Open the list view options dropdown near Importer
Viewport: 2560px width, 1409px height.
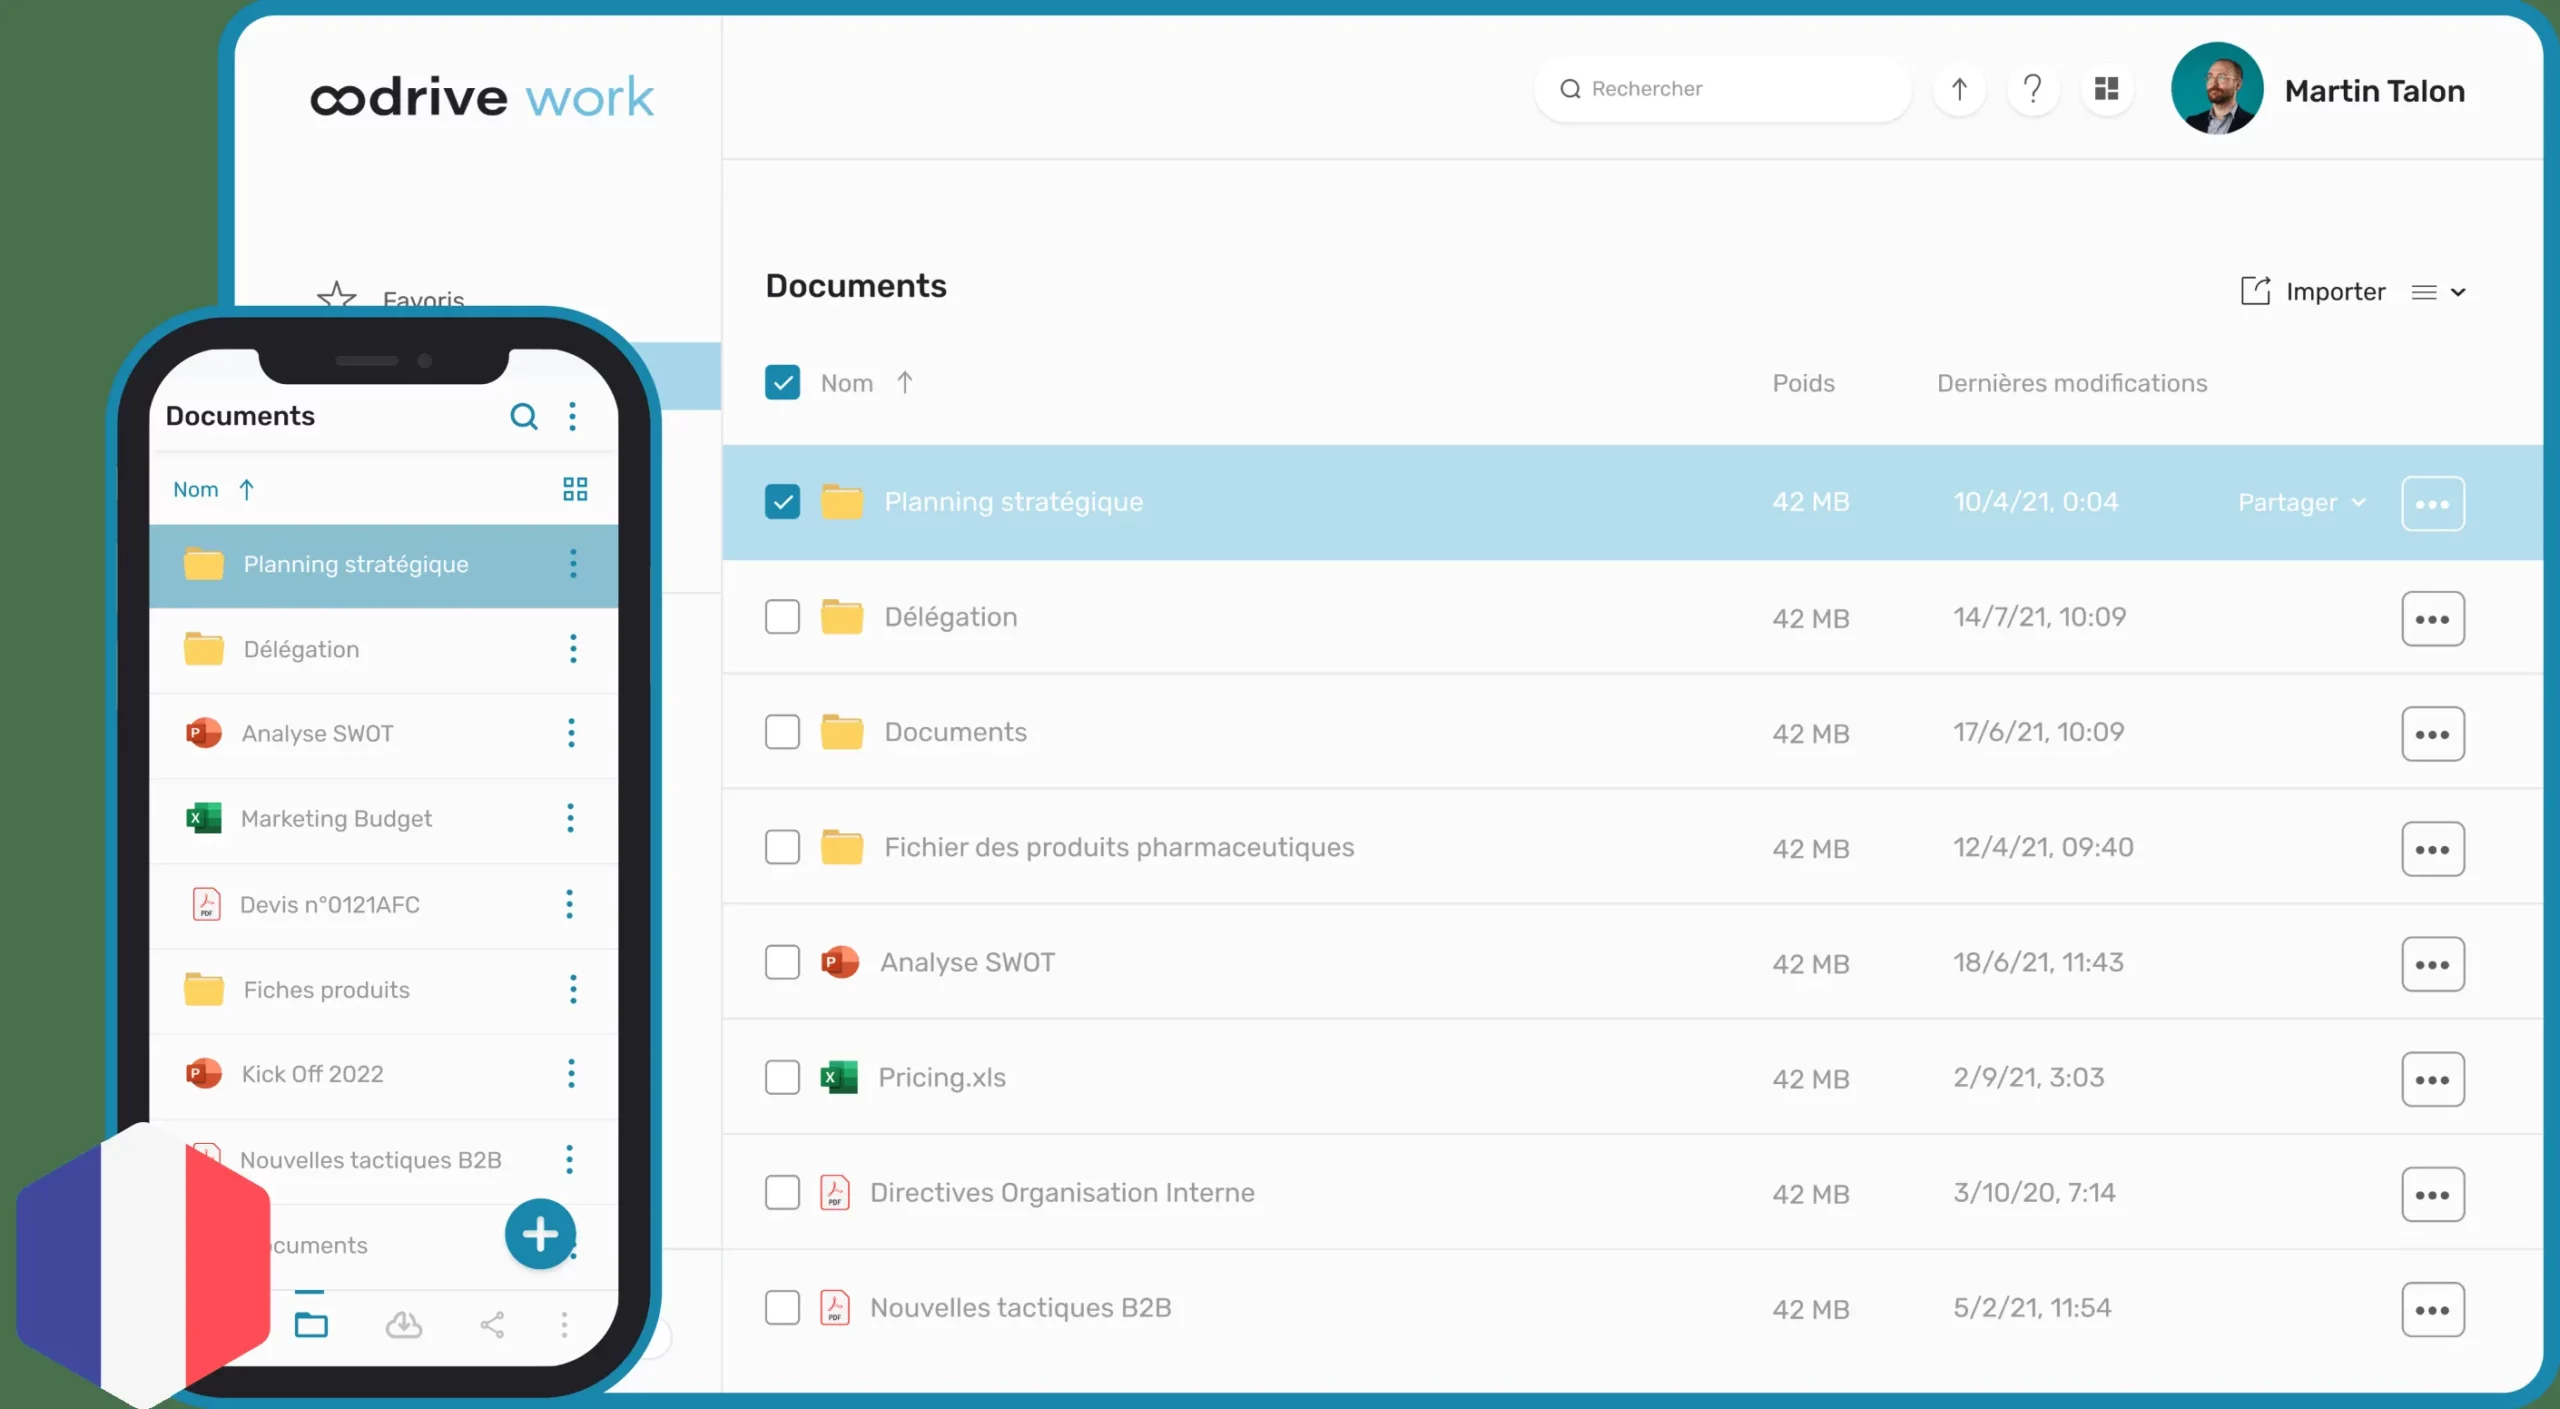point(2438,293)
